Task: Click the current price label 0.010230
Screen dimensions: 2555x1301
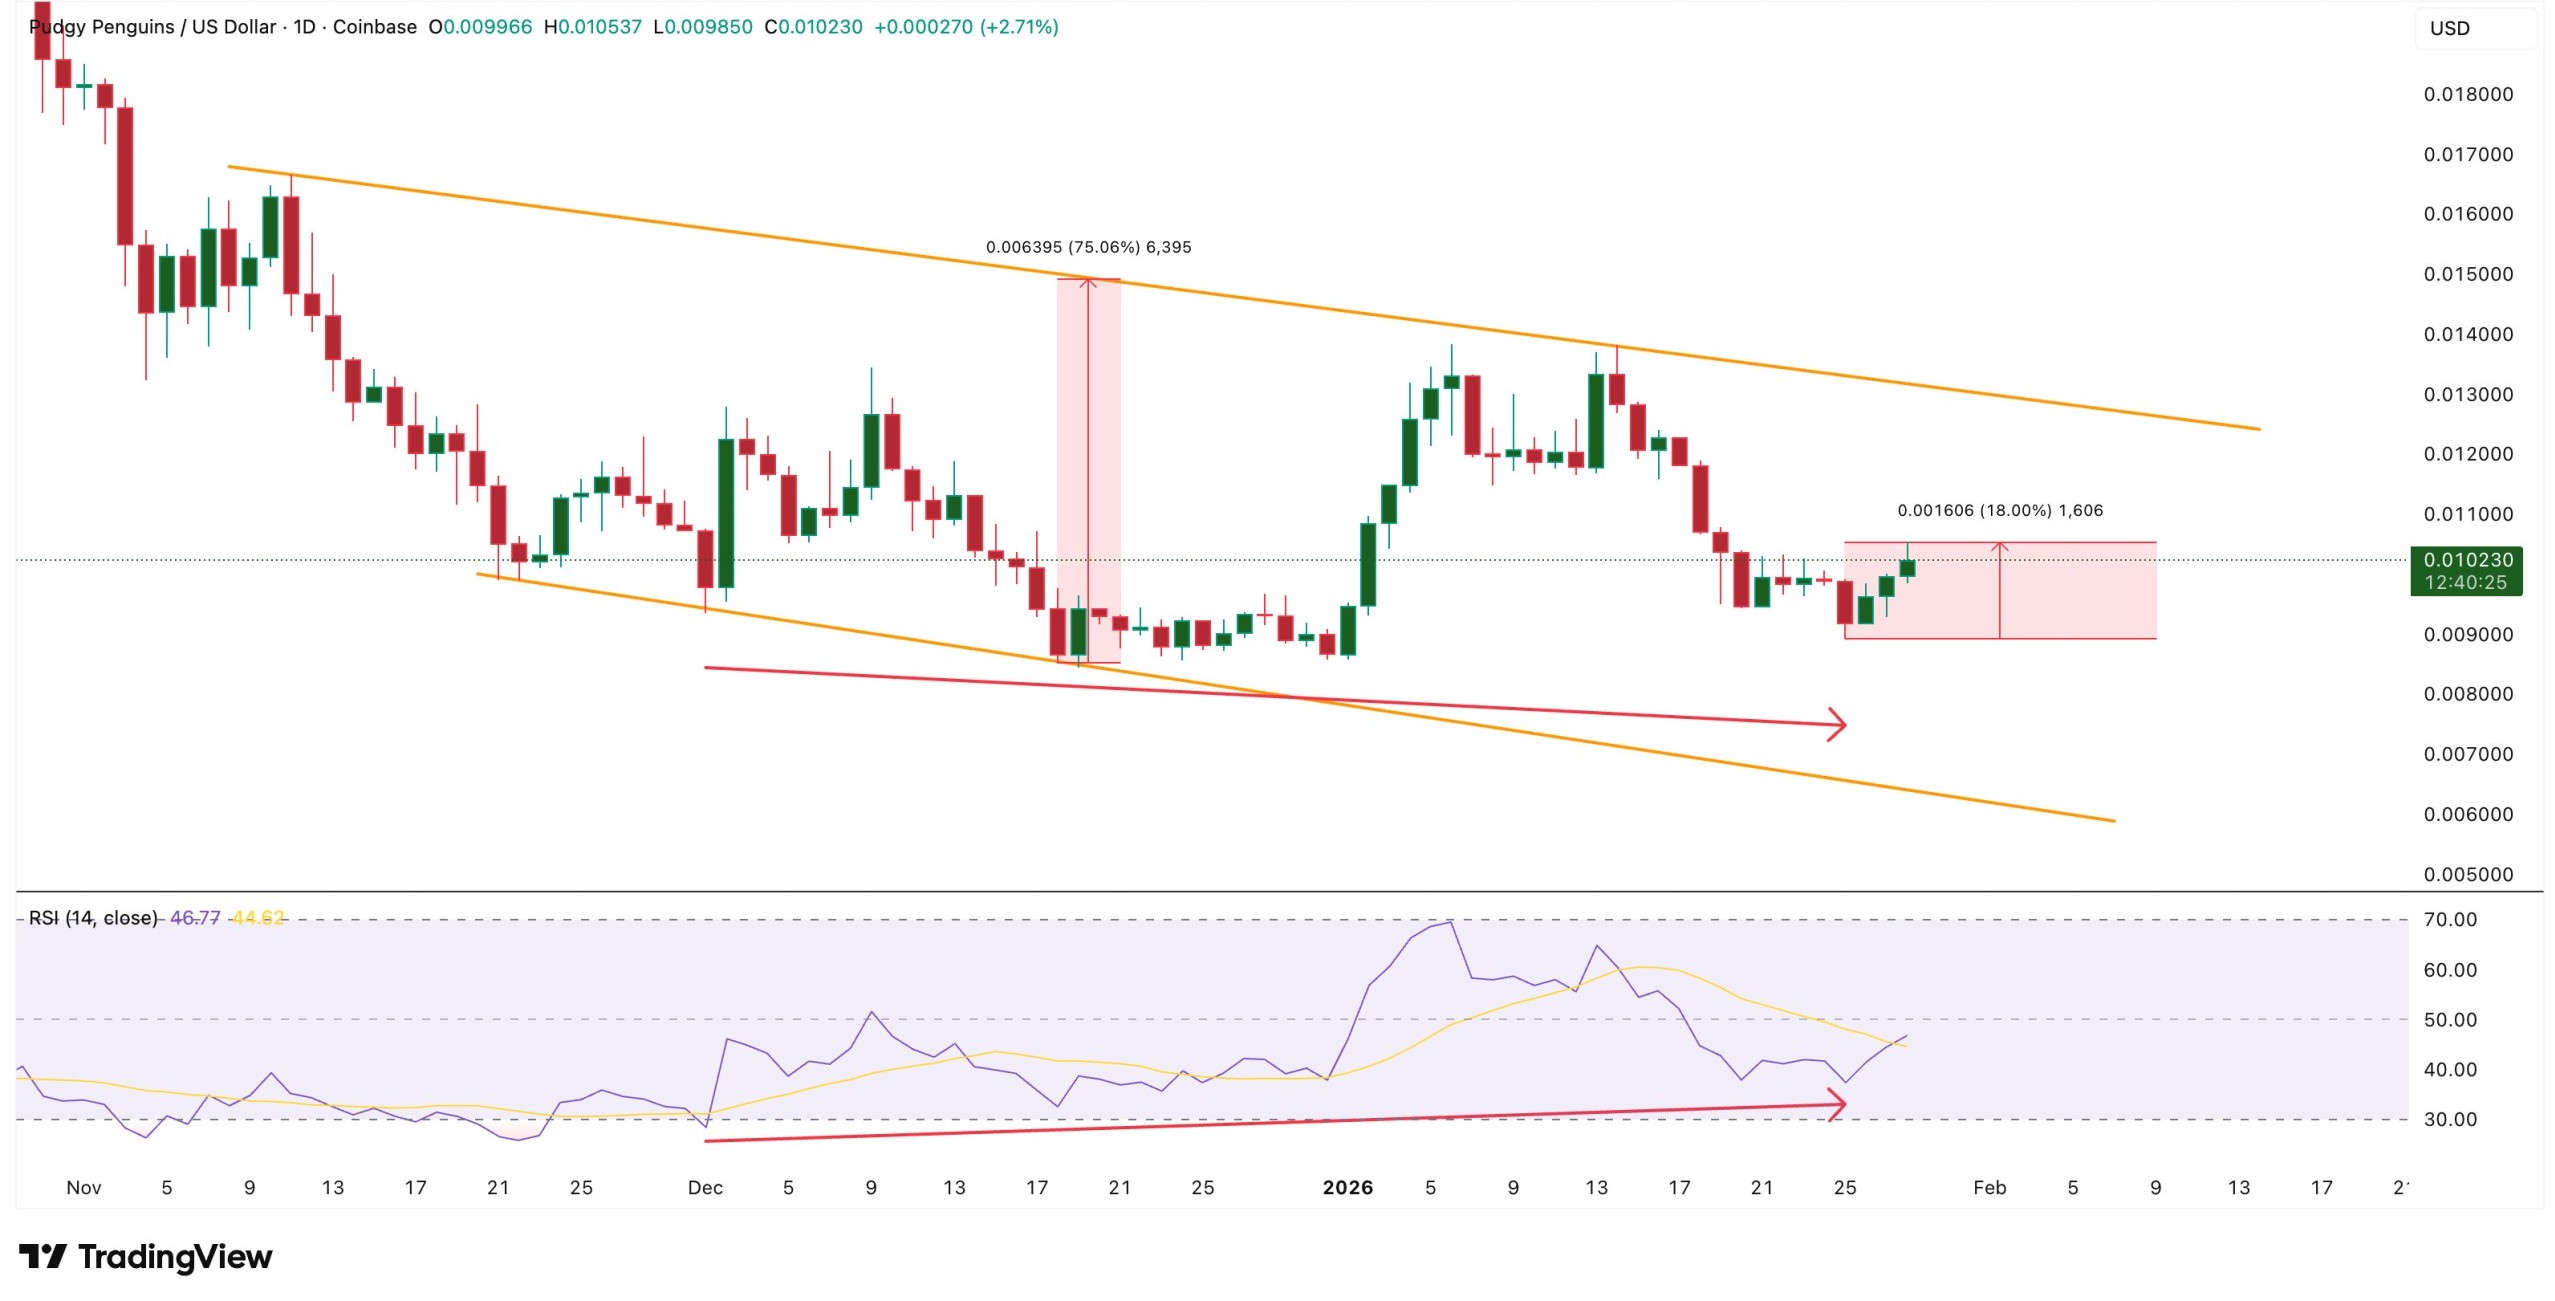Action: coord(2467,560)
